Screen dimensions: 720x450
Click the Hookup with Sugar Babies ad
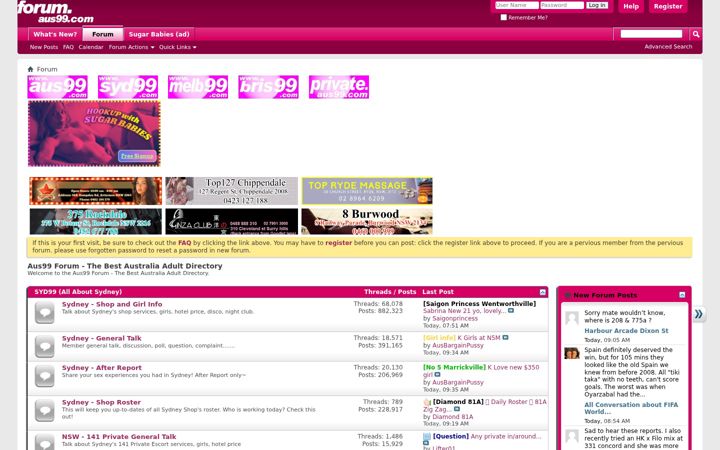94,134
